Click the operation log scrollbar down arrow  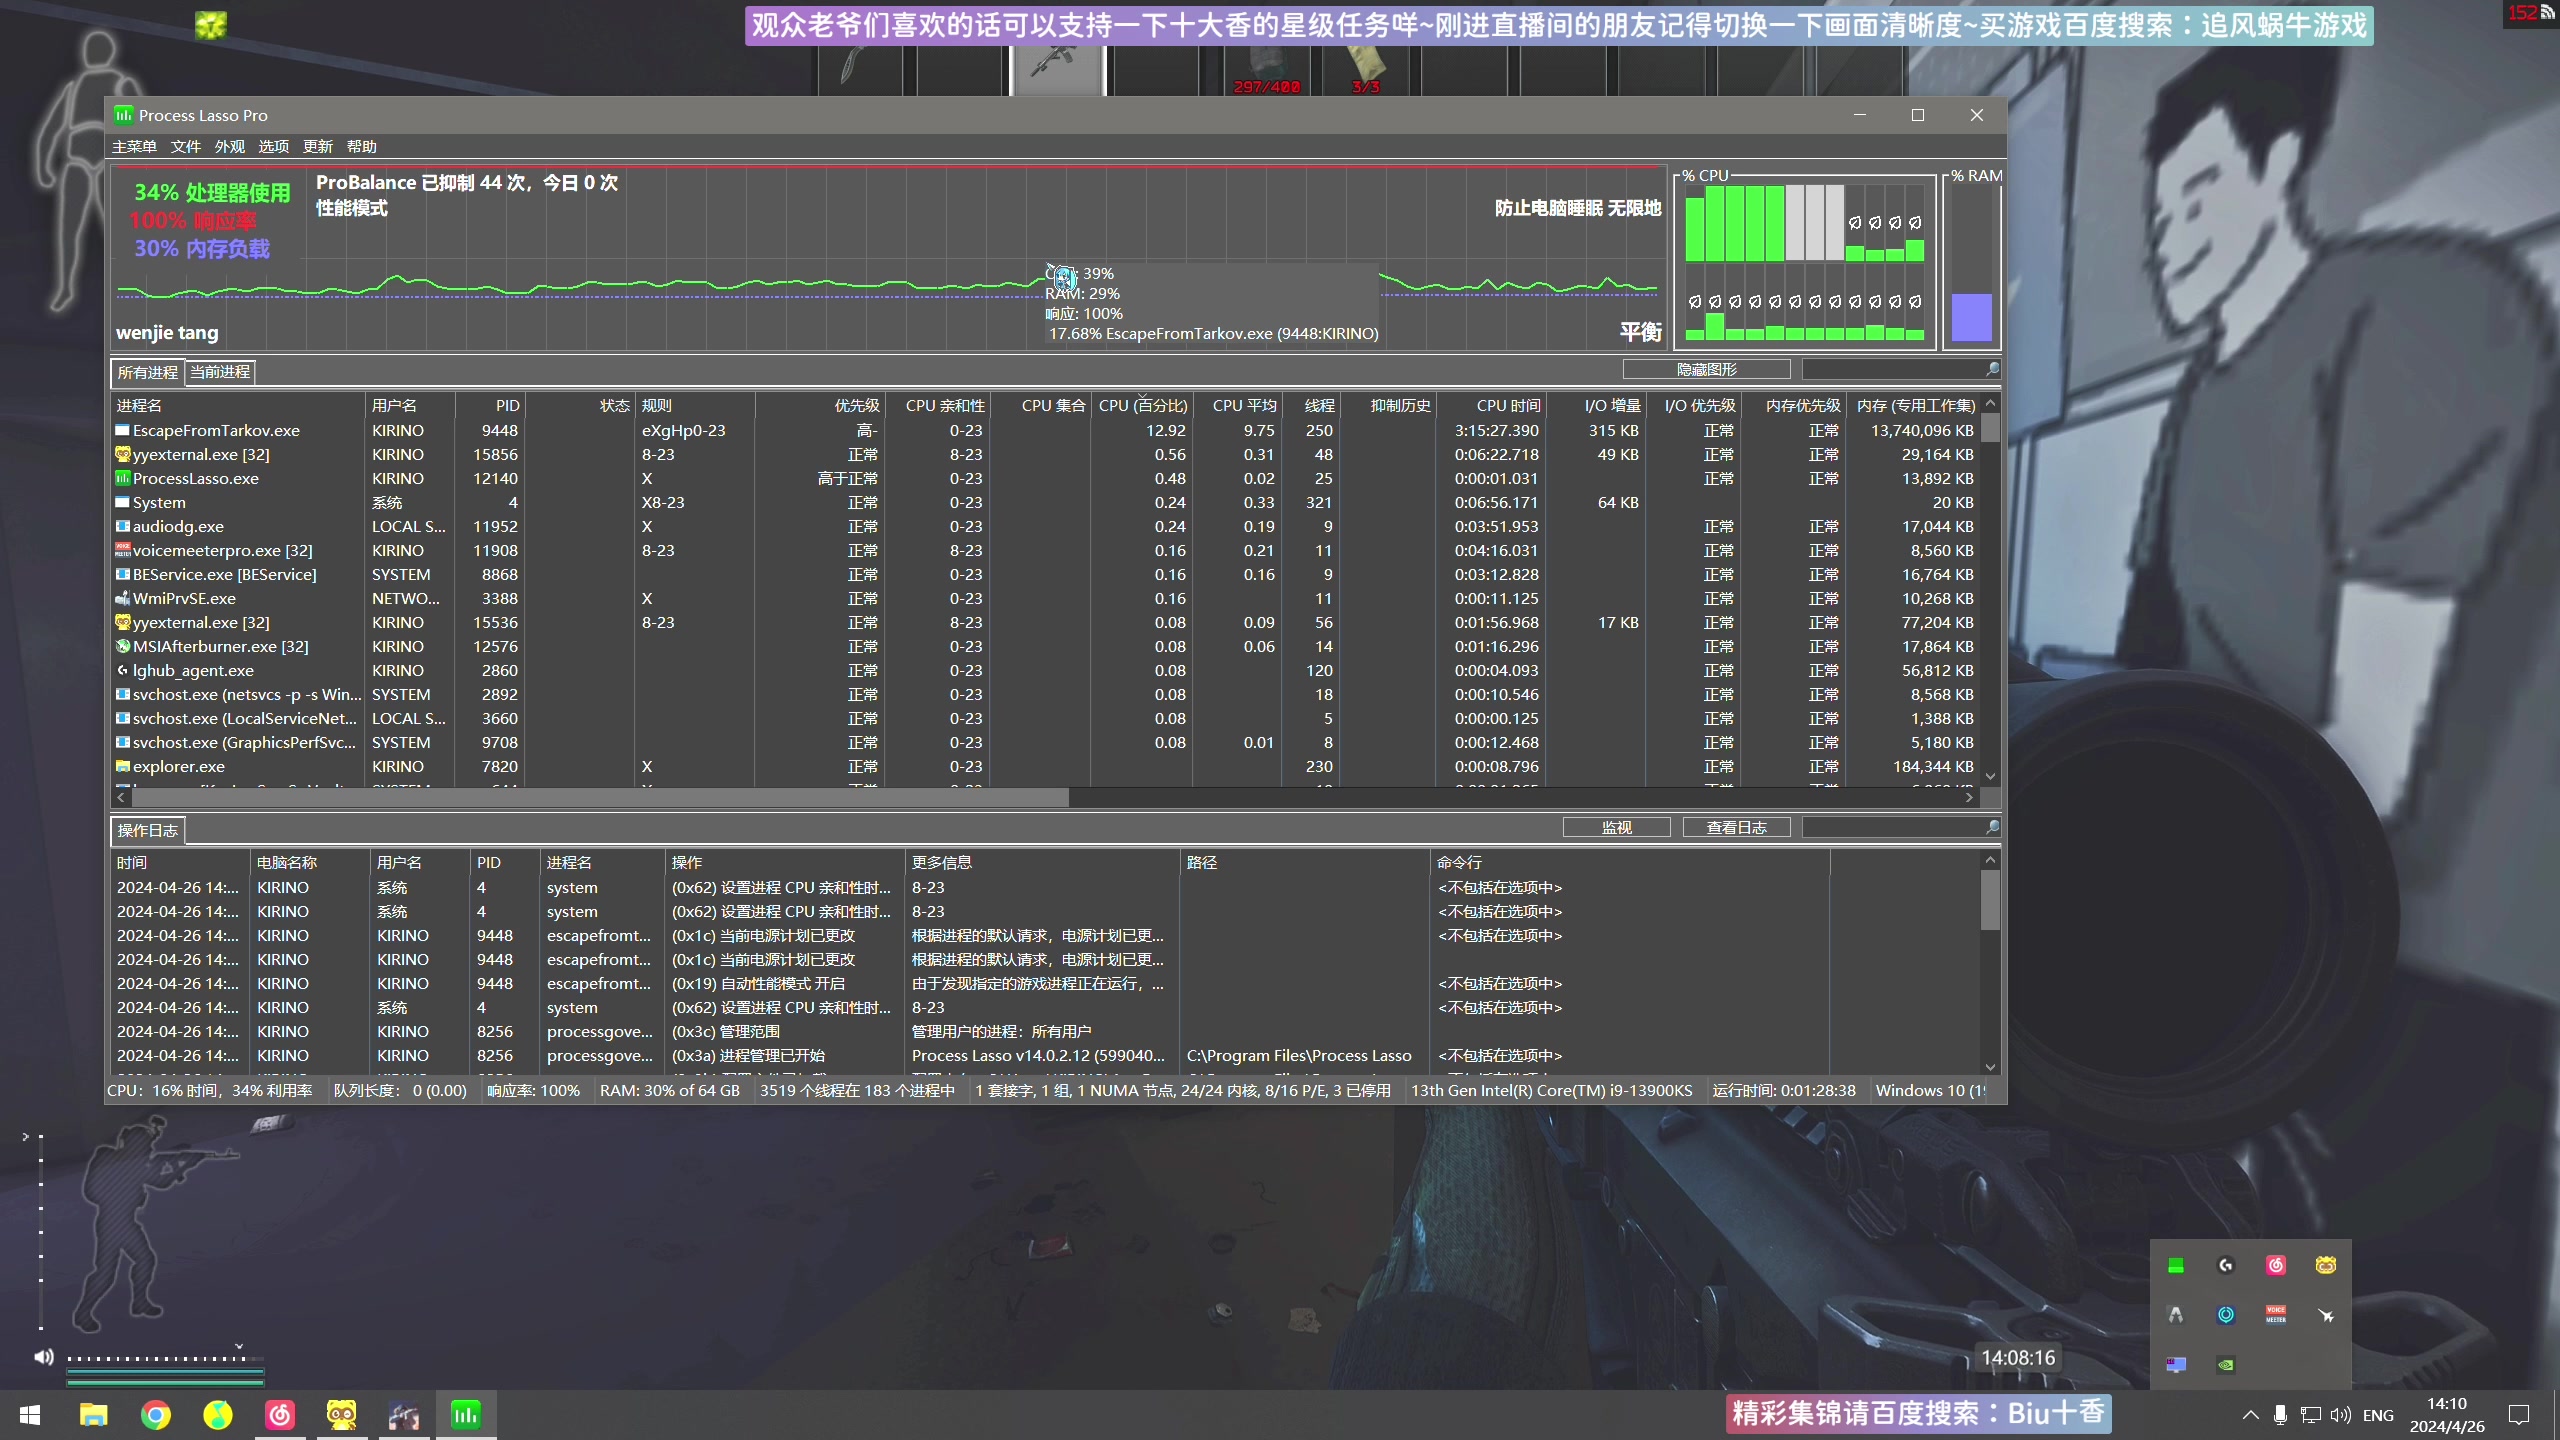pyautogui.click(x=1991, y=1067)
